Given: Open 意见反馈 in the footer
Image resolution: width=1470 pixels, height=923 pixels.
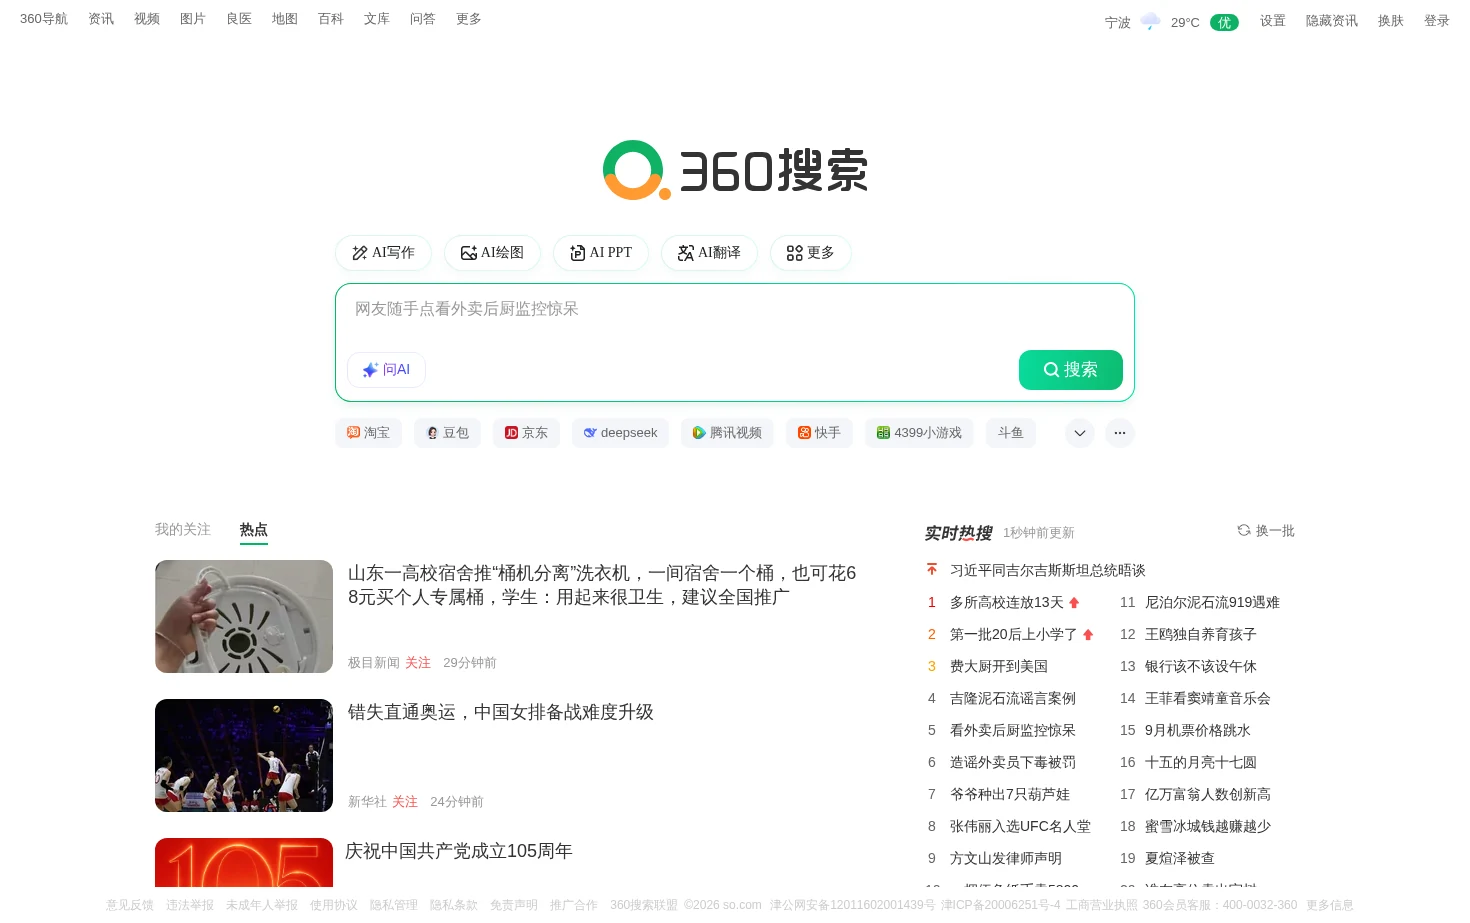Looking at the screenshot, I should 130,905.
